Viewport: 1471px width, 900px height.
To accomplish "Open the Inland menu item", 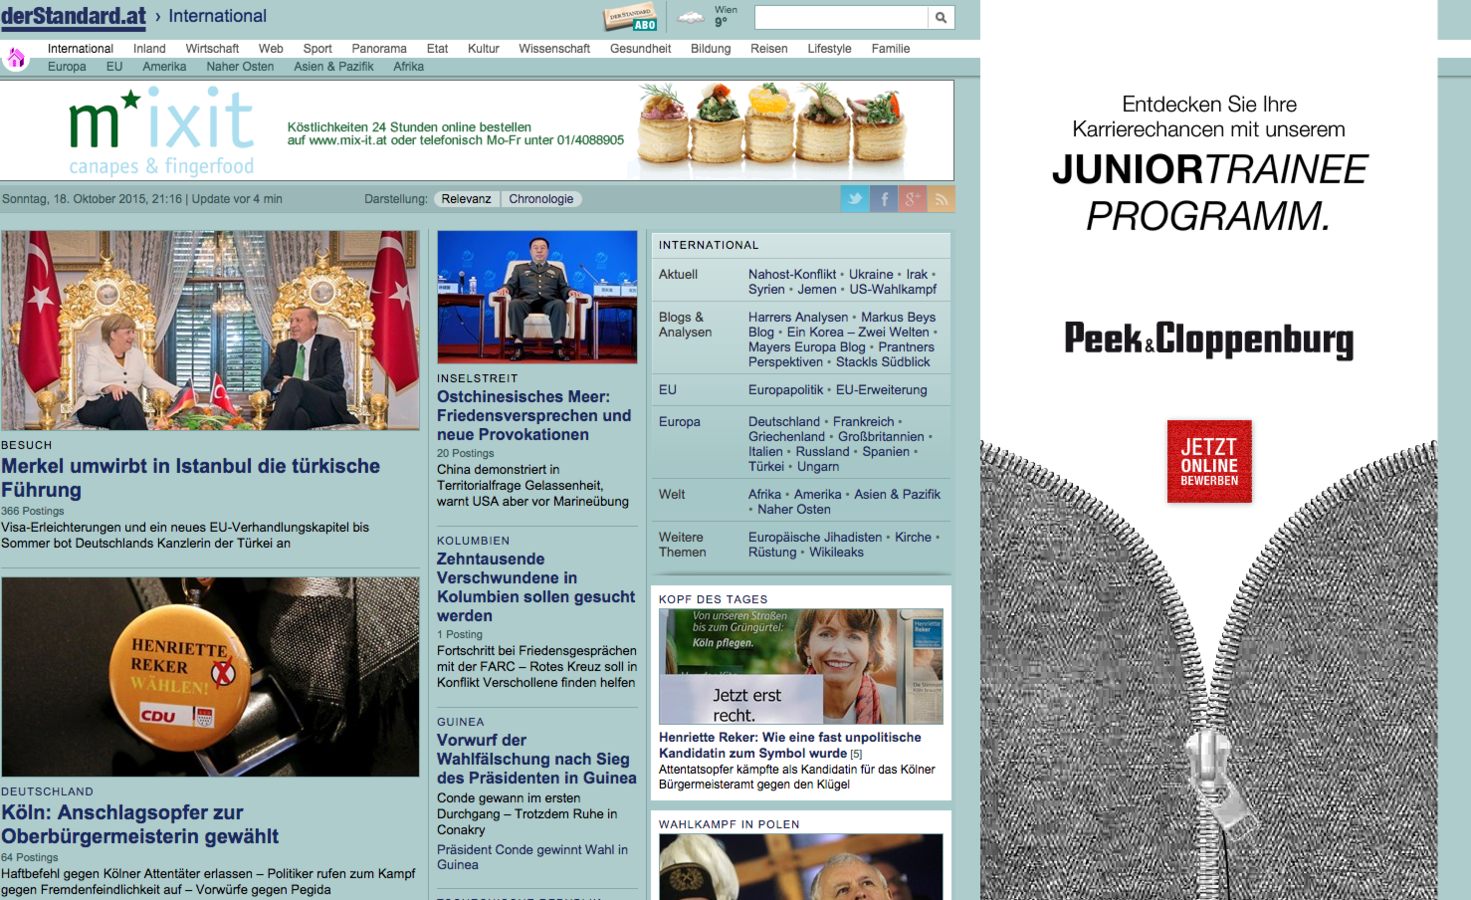I will coord(149,48).
